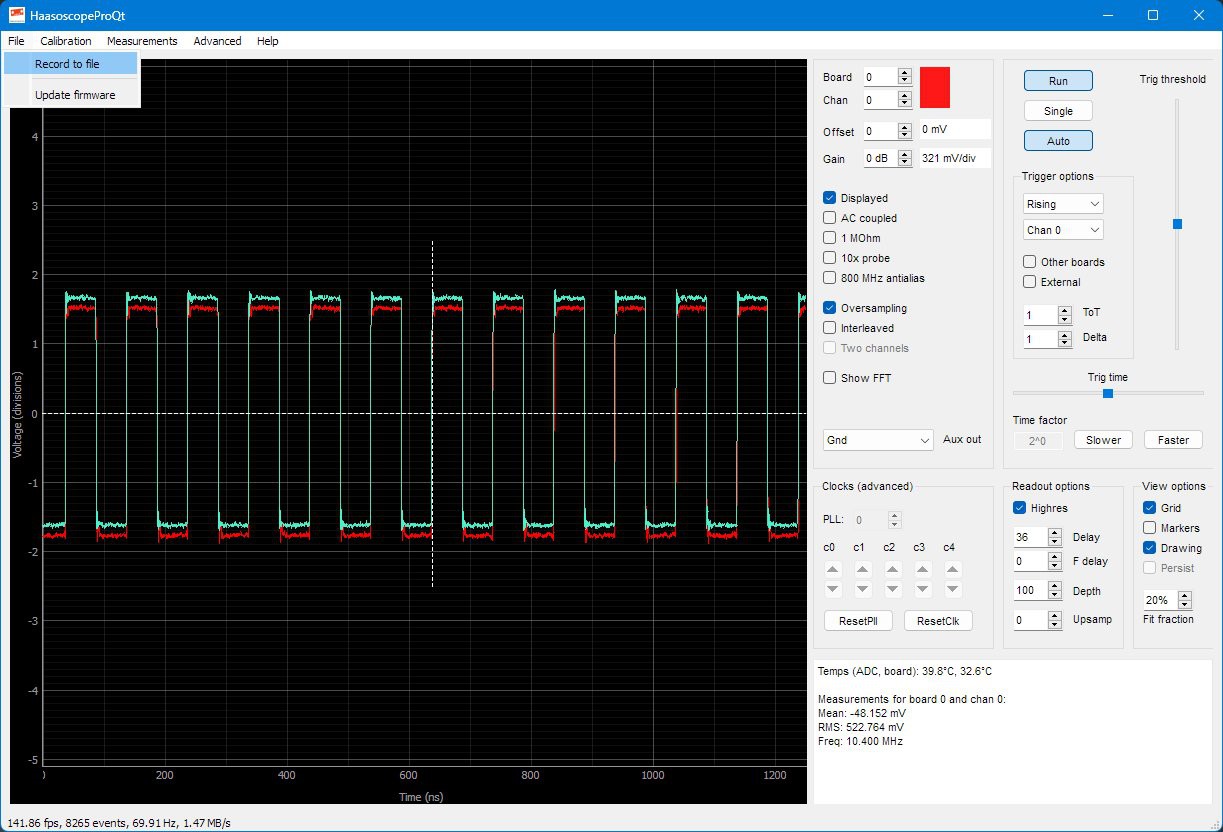
Task: Click the Single acquisition button
Action: tap(1058, 111)
